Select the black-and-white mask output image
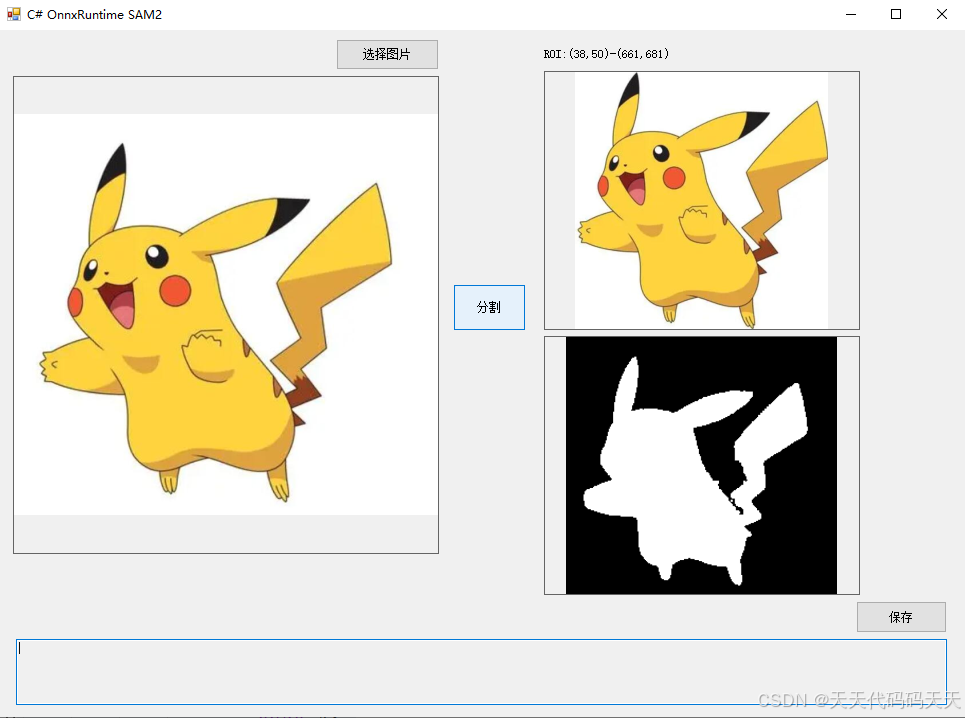This screenshot has width=965, height=718. [x=702, y=465]
